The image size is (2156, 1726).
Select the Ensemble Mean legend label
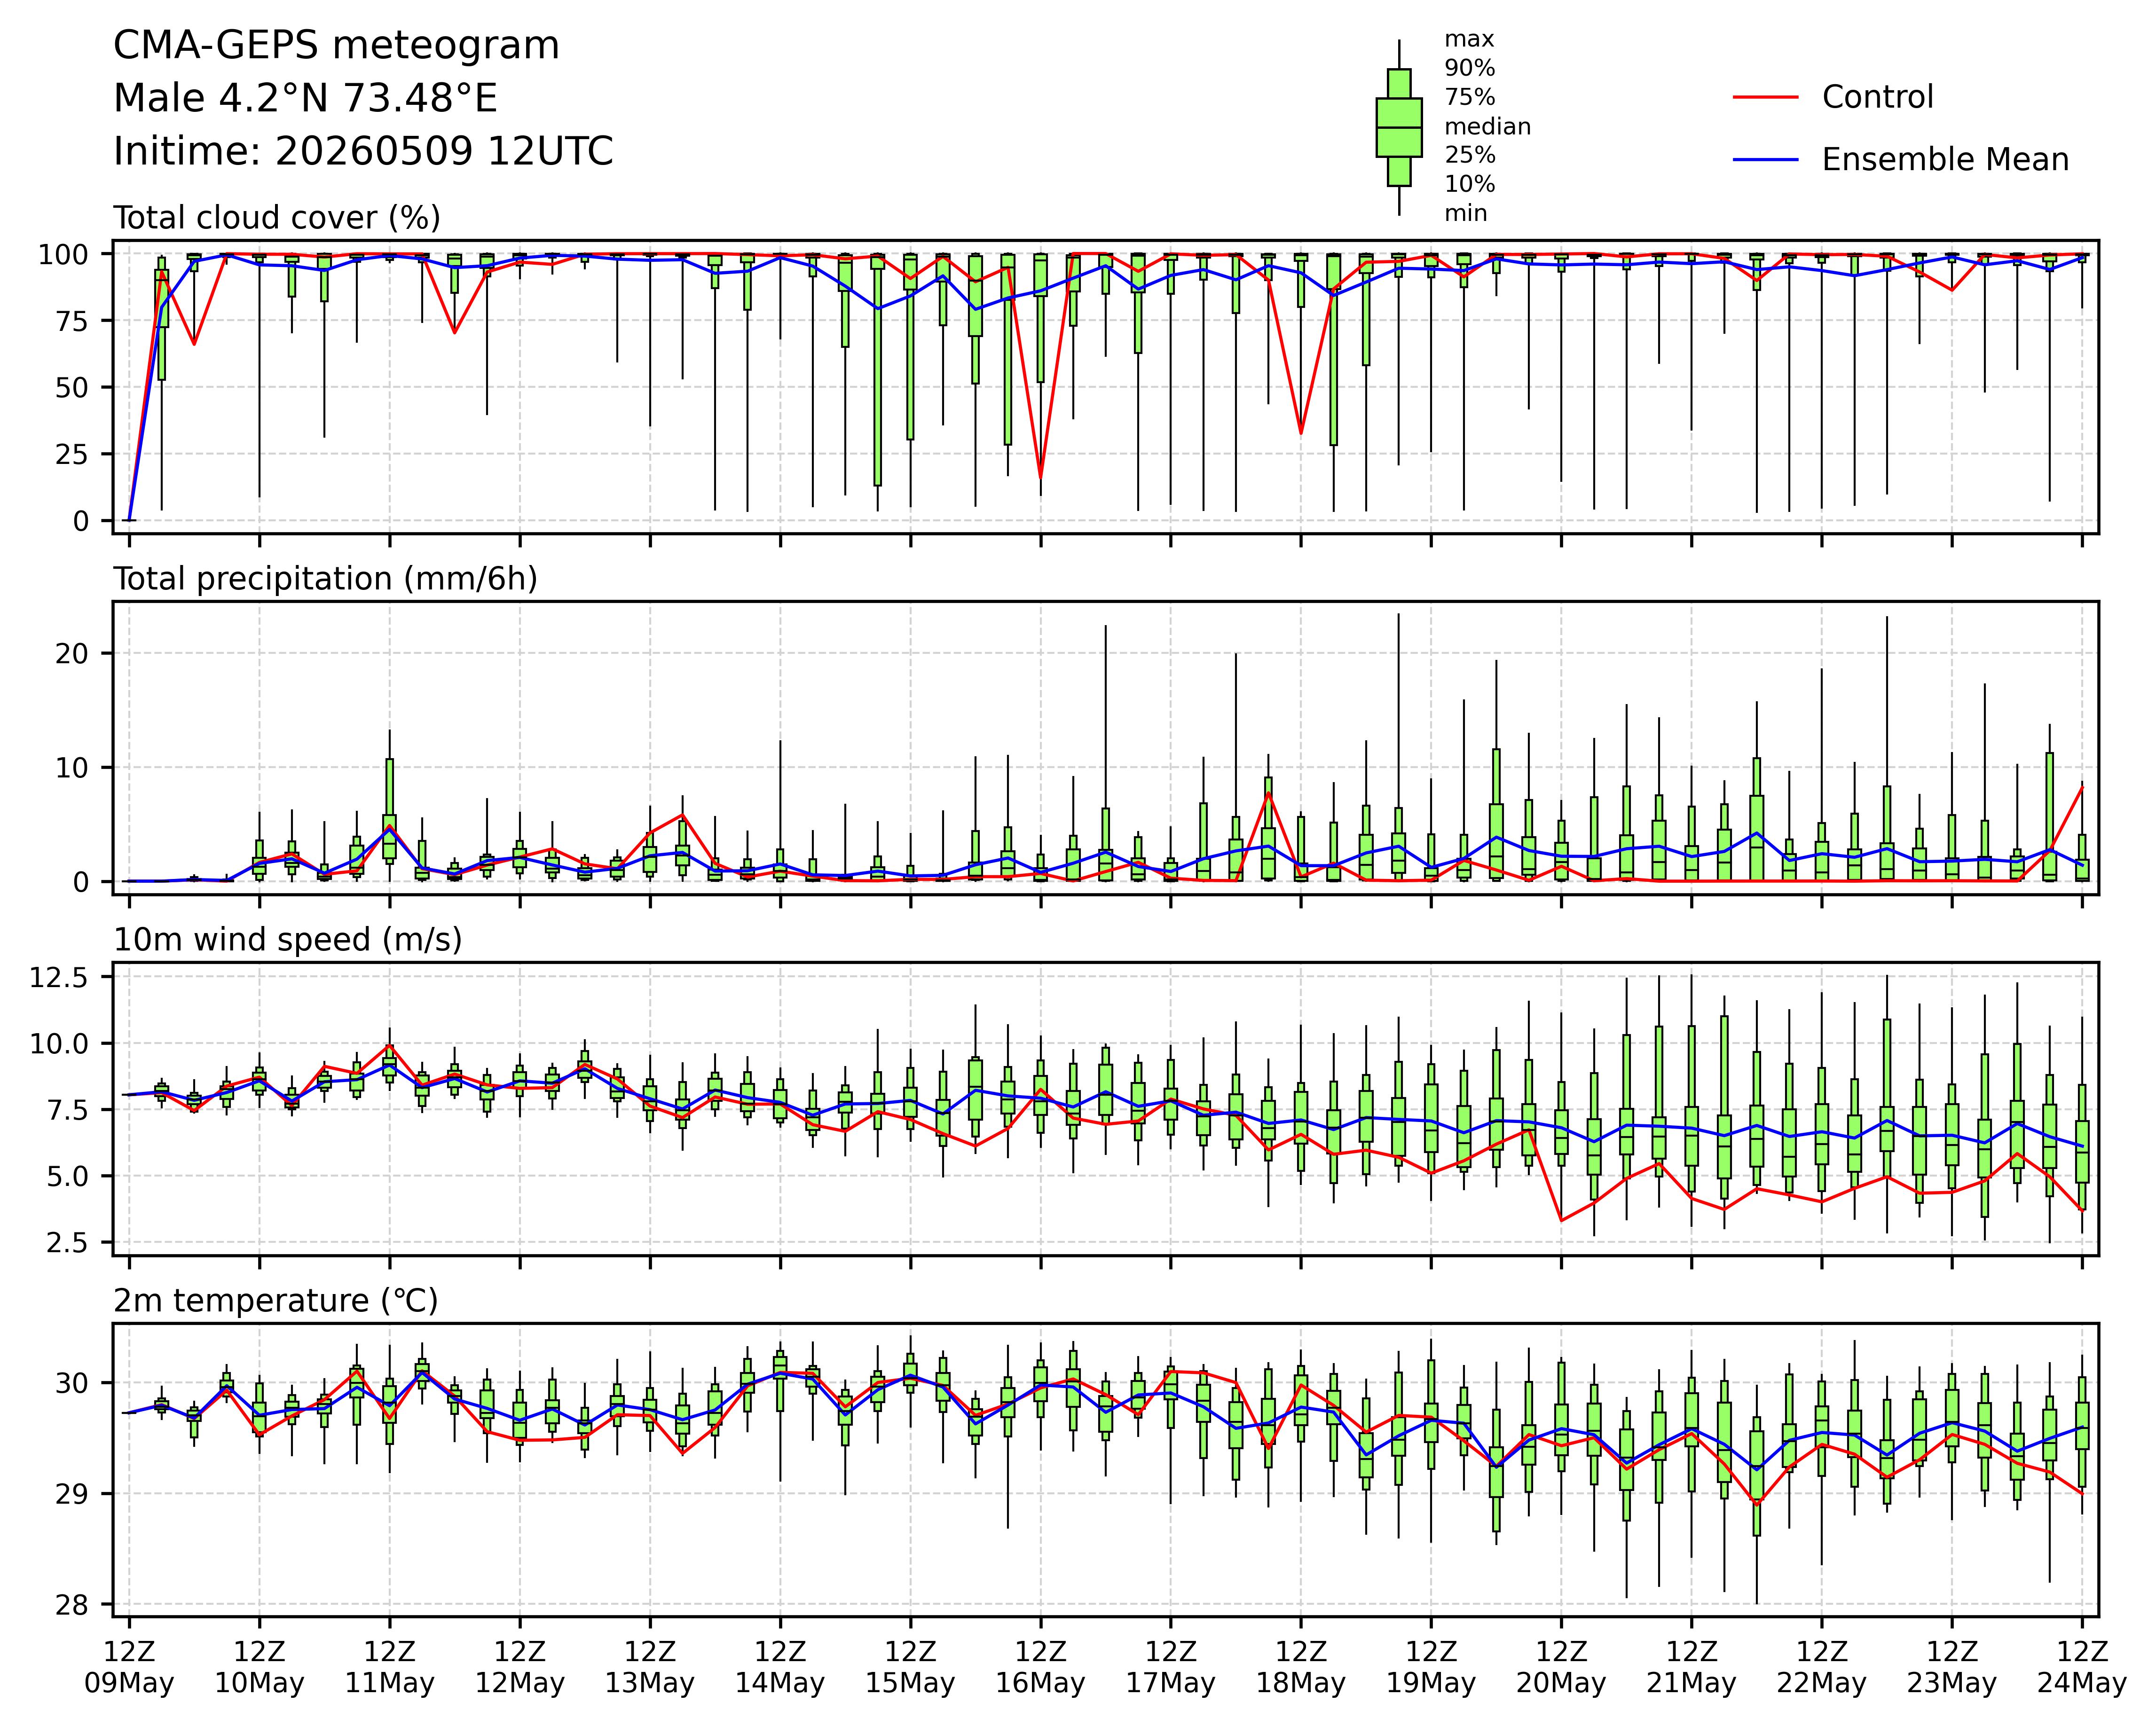[x=1945, y=160]
